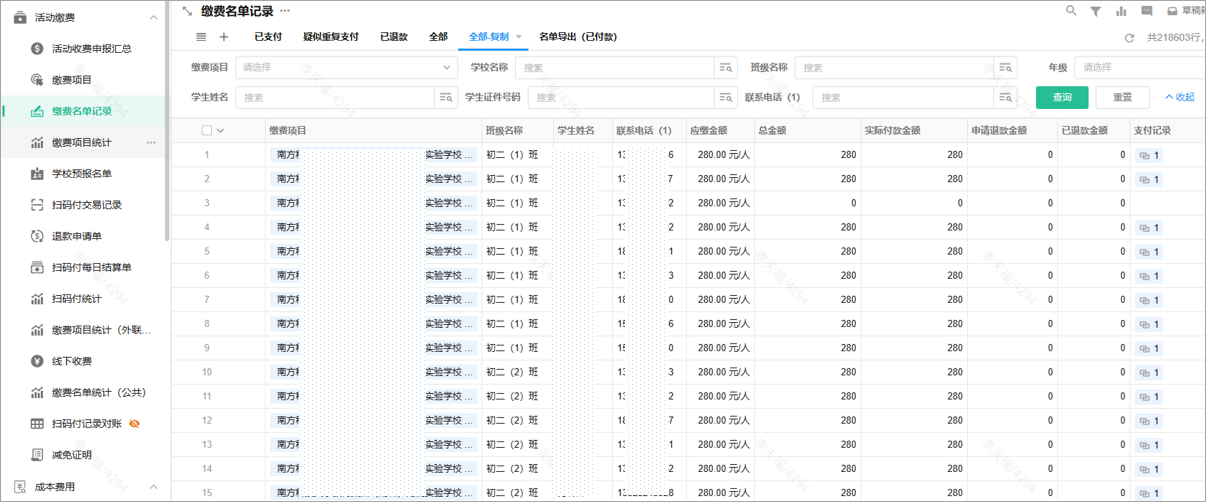Viewport: 1207px width, 503px height.
Task: Toggle eye icon next to 扫码付记录对账
Action: coord(135,424)
